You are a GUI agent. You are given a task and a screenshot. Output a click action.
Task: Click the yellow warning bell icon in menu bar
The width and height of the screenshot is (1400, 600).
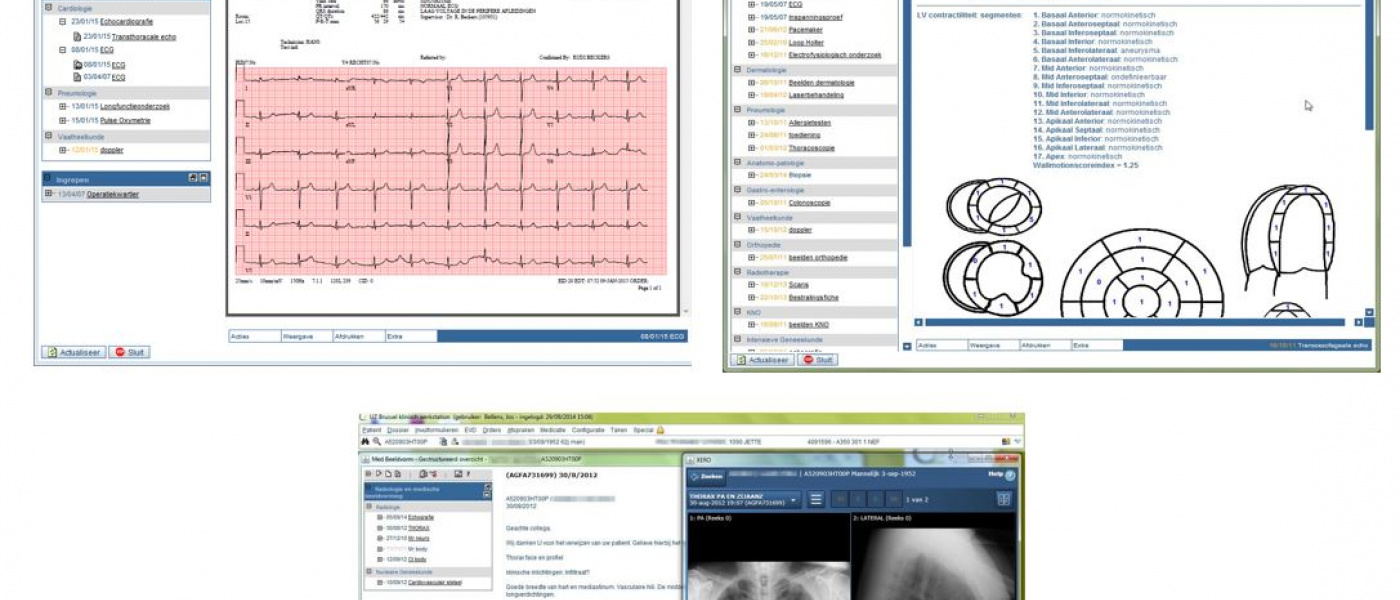[x=660, y=429]
